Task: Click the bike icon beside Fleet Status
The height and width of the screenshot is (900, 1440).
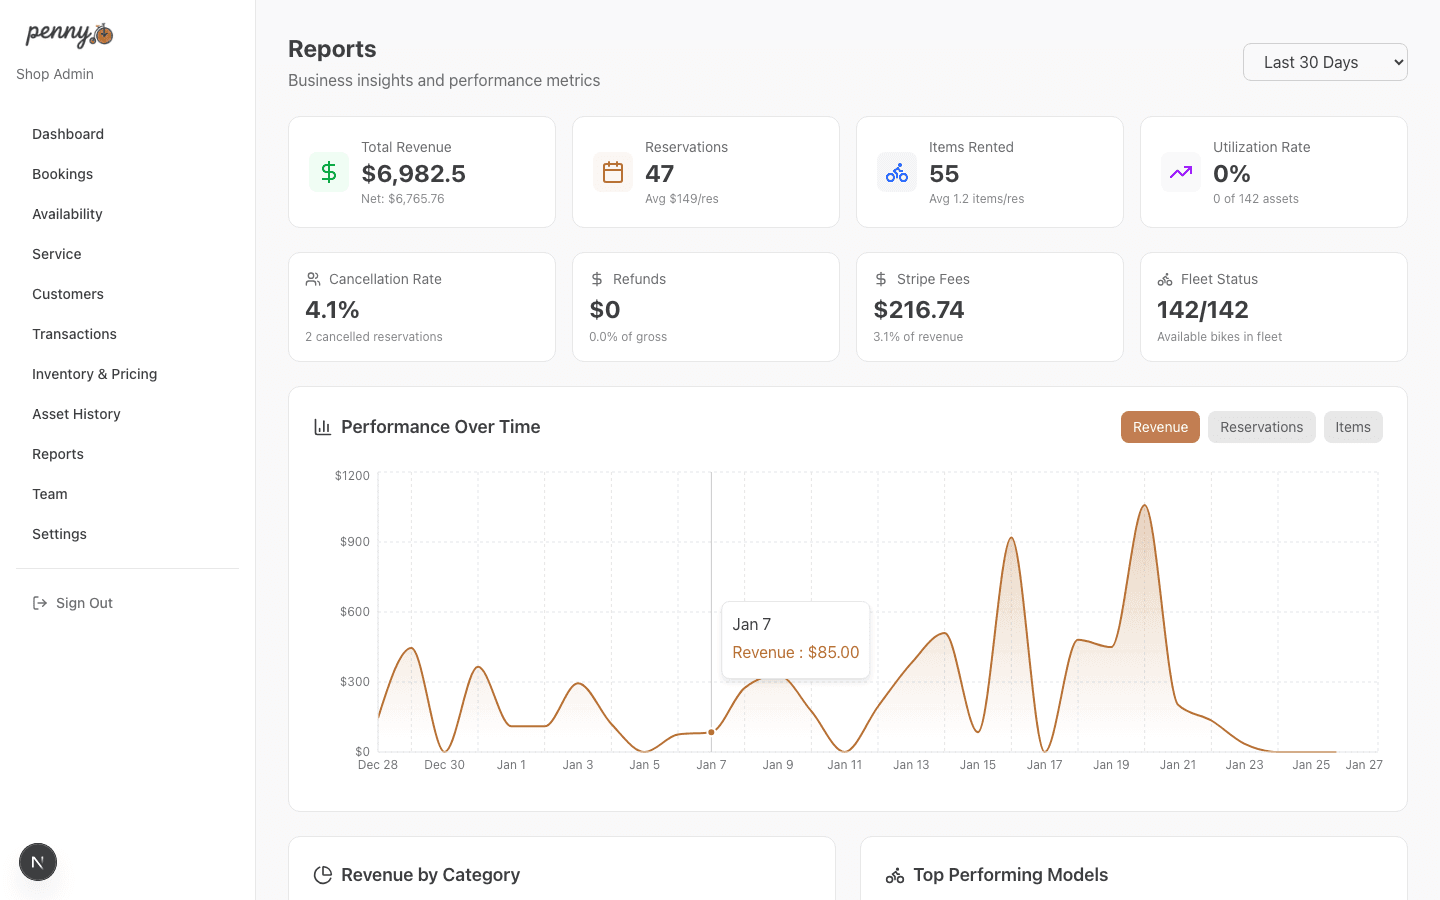Action: (x=1164, y=279)
